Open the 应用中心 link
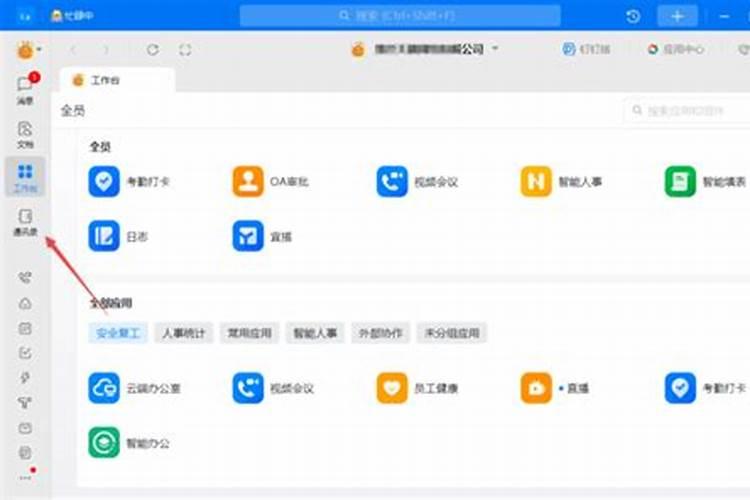 [x=675, y=49]
